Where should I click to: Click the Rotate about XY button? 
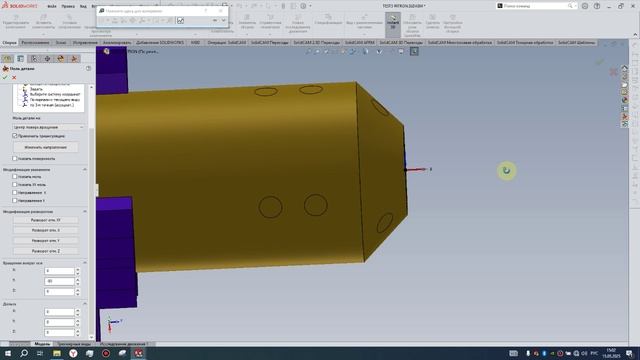(46, 220)
